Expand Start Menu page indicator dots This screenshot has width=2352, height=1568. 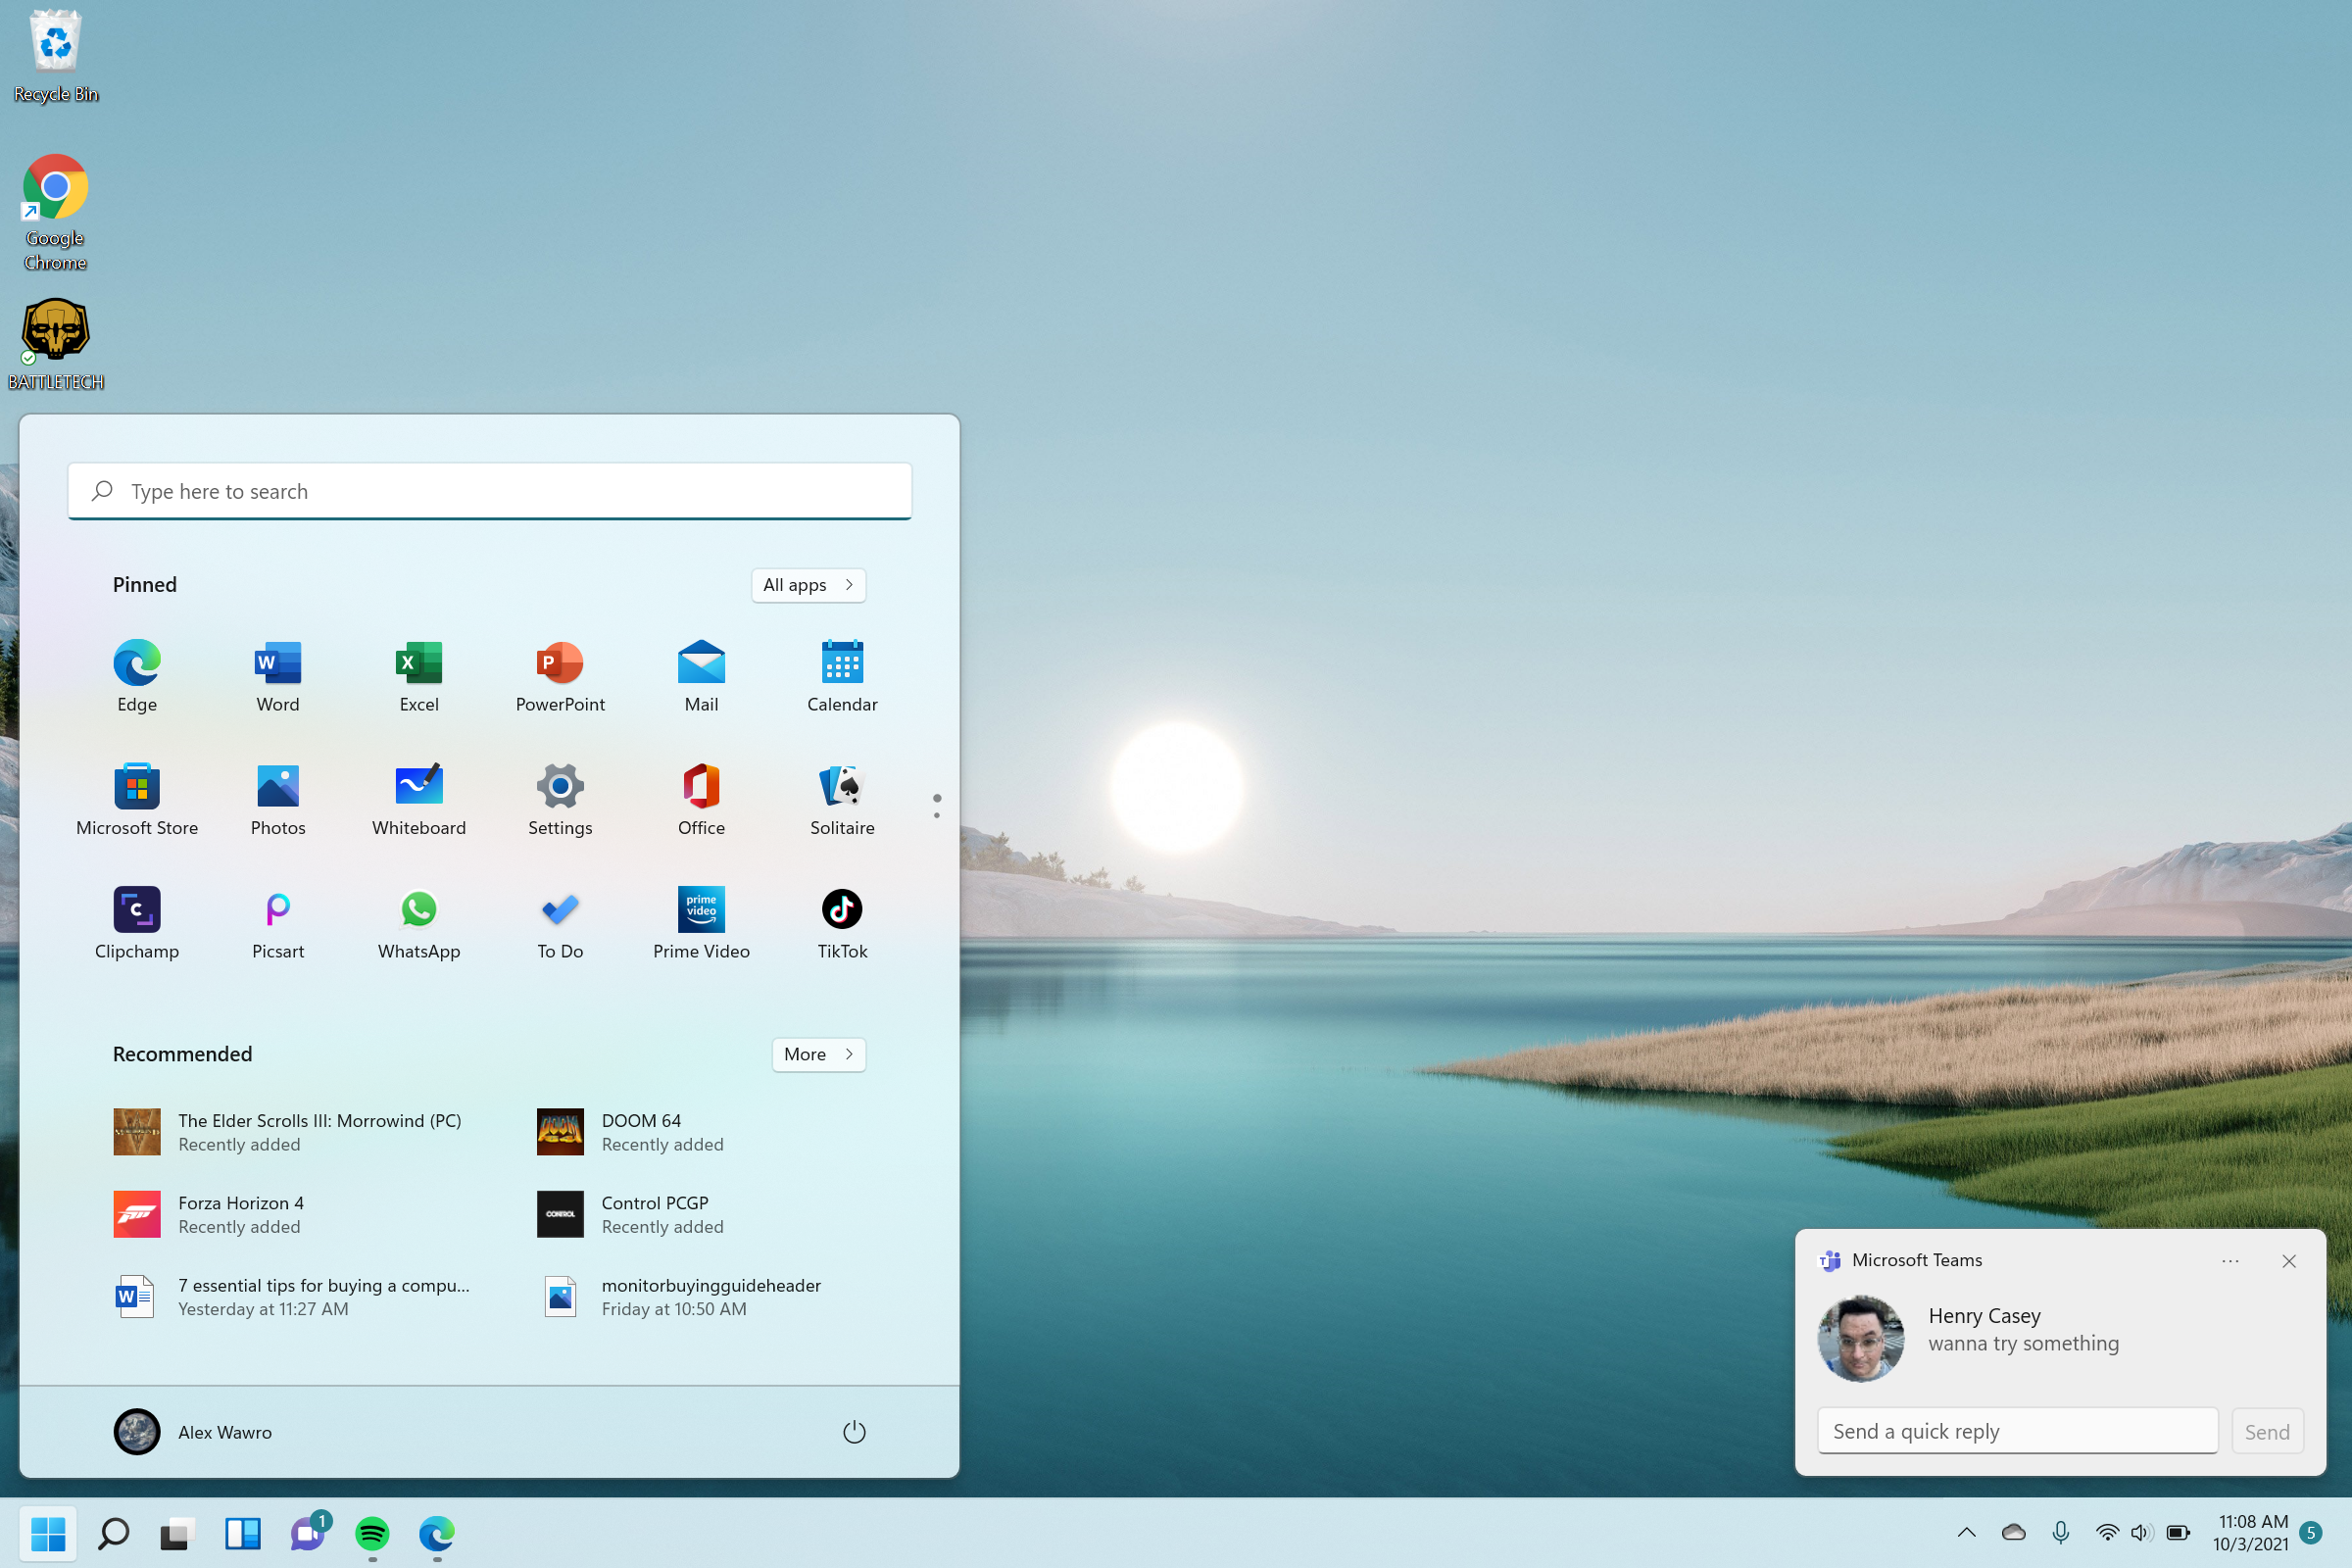[x=936, y=804]
